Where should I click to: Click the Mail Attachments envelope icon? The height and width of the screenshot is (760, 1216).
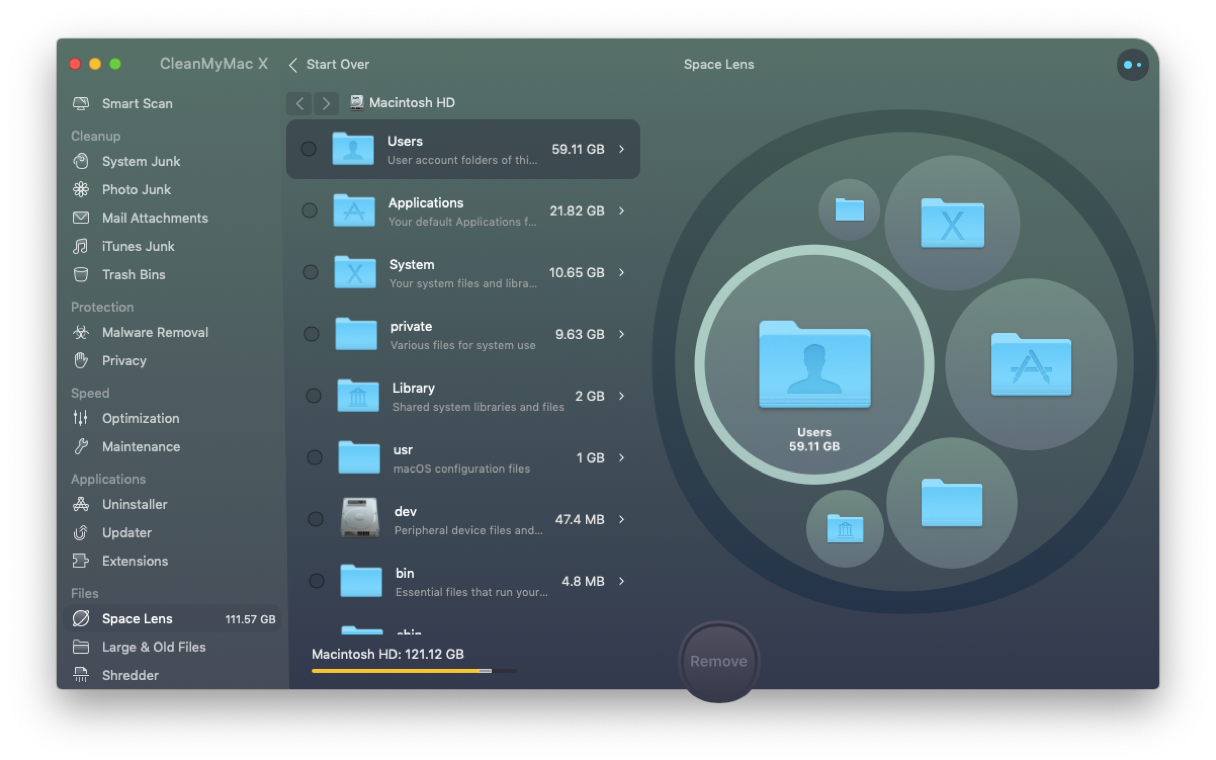(81, 218)
